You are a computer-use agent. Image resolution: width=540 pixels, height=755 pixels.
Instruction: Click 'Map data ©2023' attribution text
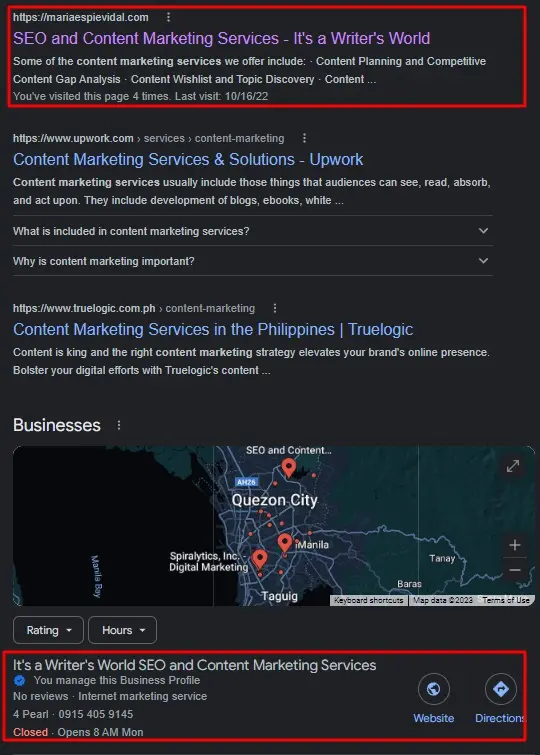coord(443,600)
